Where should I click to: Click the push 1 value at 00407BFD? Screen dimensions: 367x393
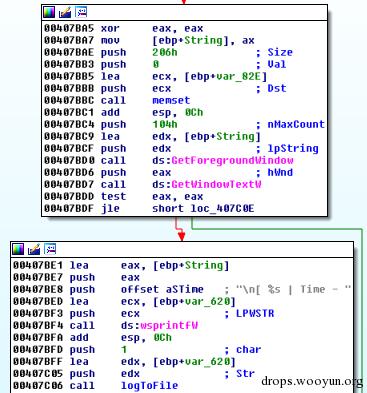(124, 349)
